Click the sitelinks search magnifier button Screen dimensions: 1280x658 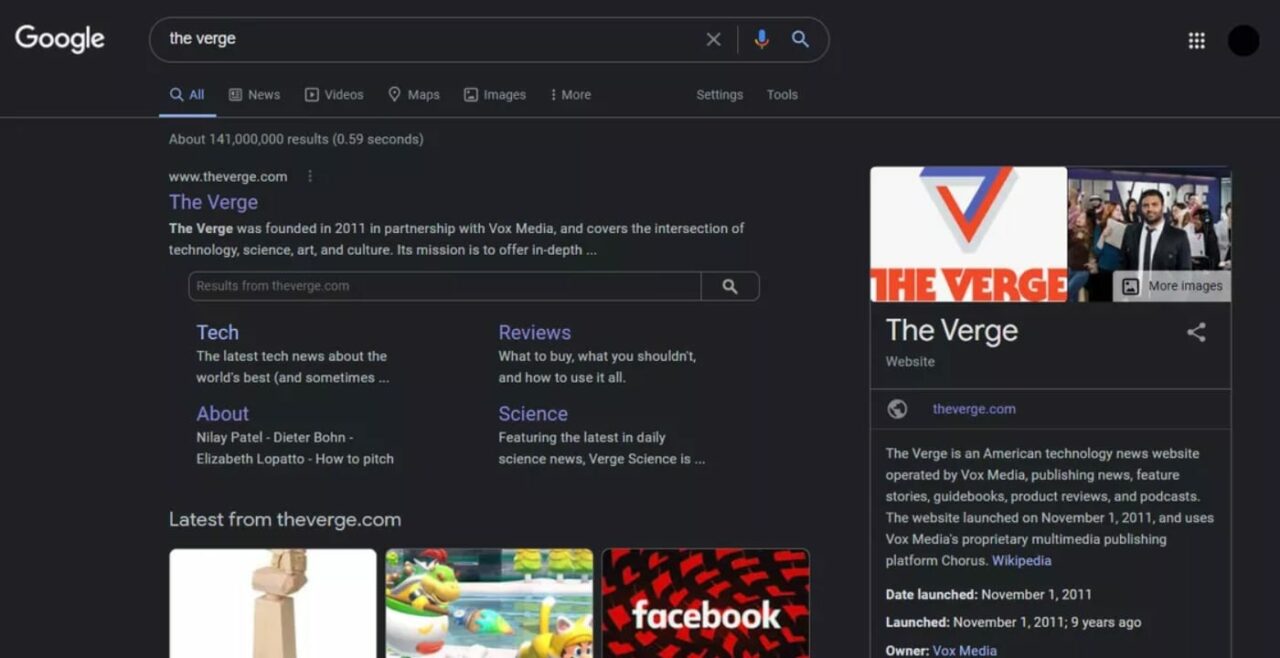[x=730, y=286]
